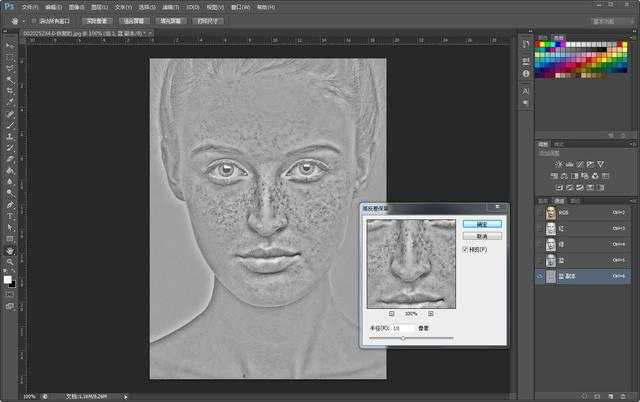Click the Cancel (取消) button in dialog
640x402 pixels.
pyautogui.click(x=482, y=236)
